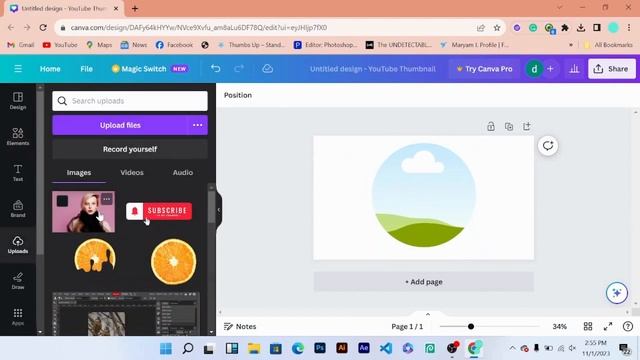Open the Canva hamburger menu
Viewport: 640px width, 360px height.
(18, 69)
